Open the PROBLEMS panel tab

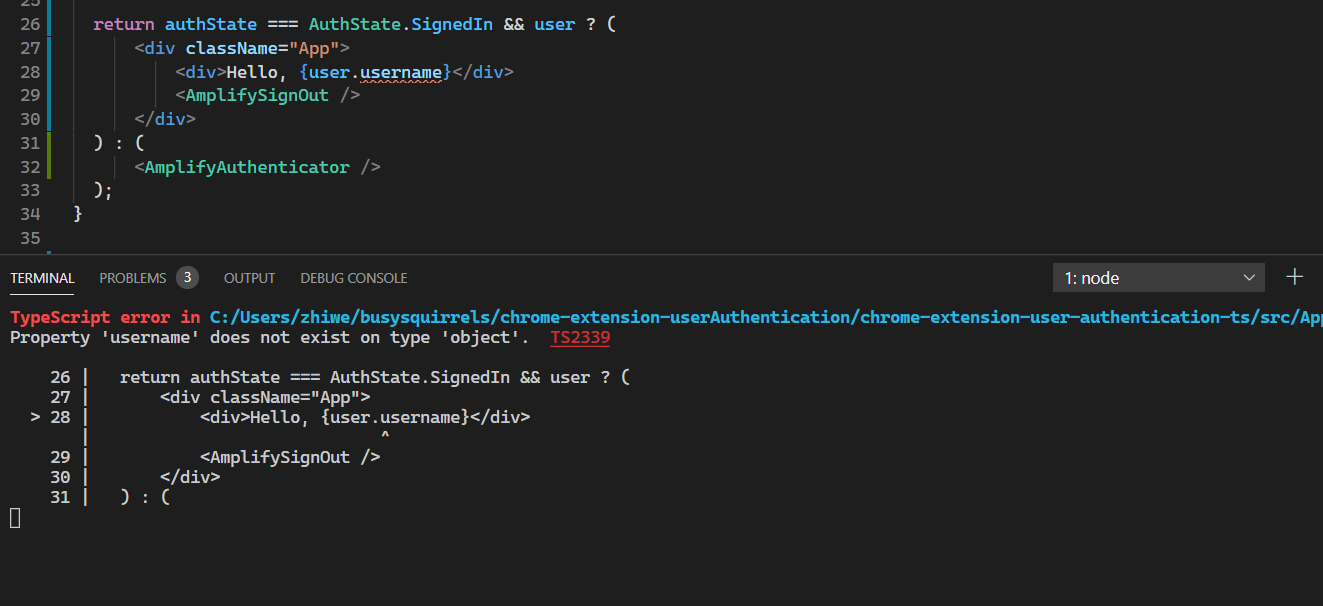(x=133, y=278)
